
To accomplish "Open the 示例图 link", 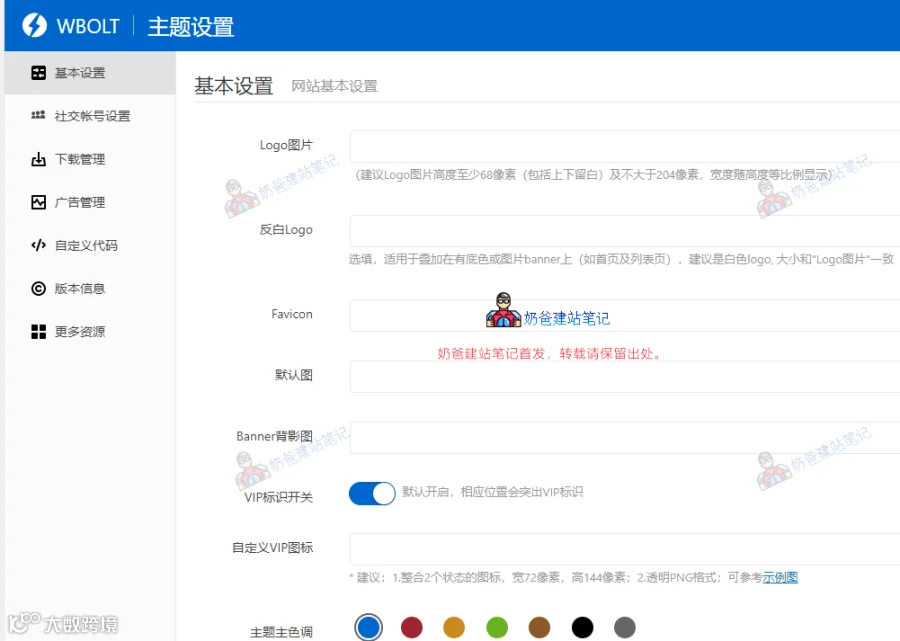I will pyautogui.click(x=780, y=577).
